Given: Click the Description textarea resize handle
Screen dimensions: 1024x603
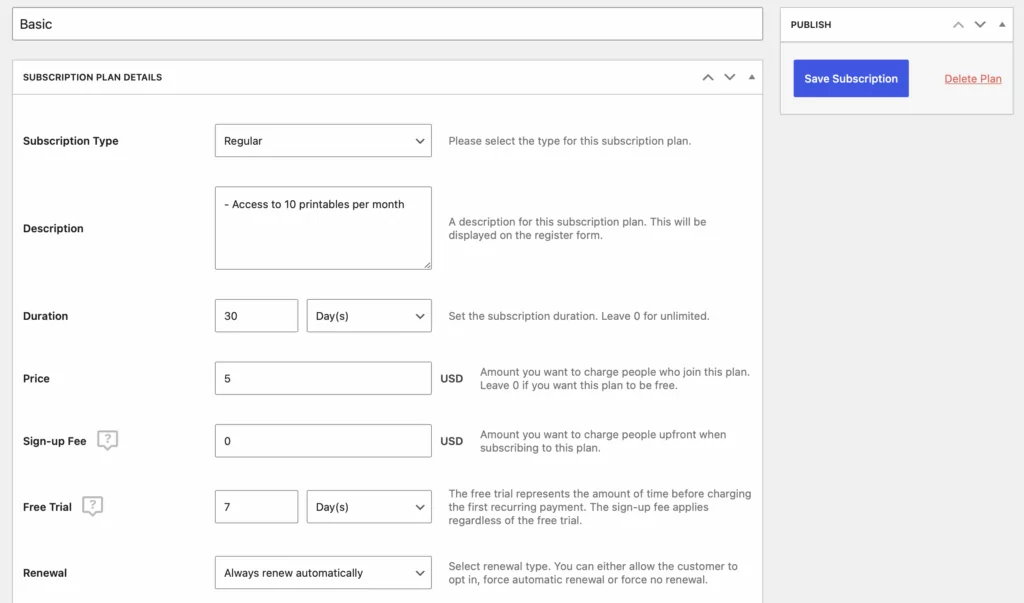Looking at the screenshot, I should pyautogui.click(x=427, y=265).
